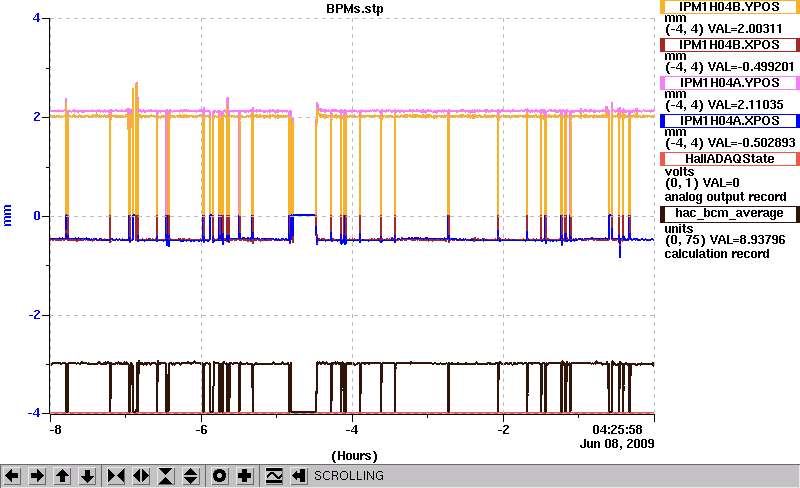Click the Jun 08, 2009 date label

tap(617, 444)
